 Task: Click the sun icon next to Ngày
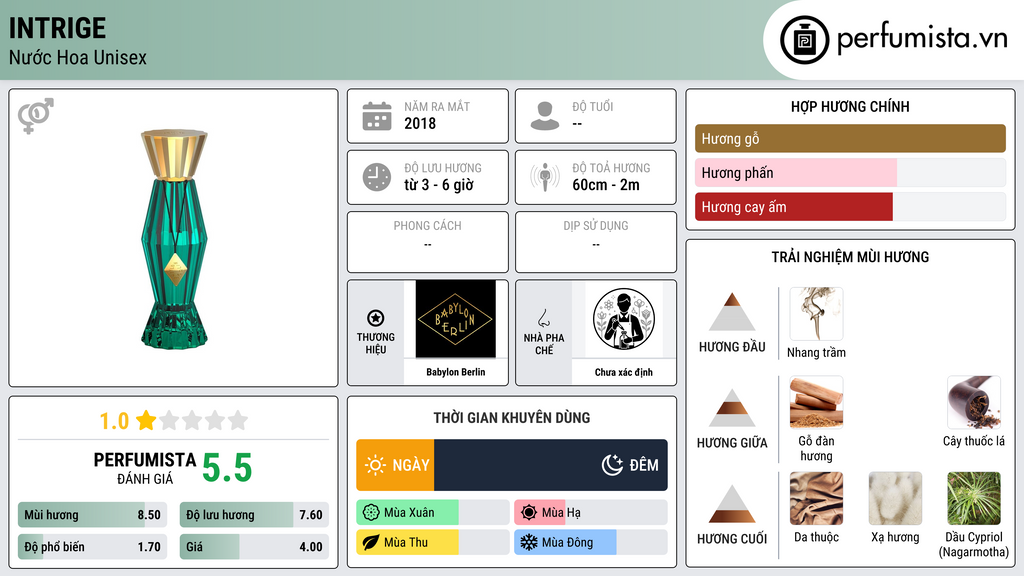point(376,465)
